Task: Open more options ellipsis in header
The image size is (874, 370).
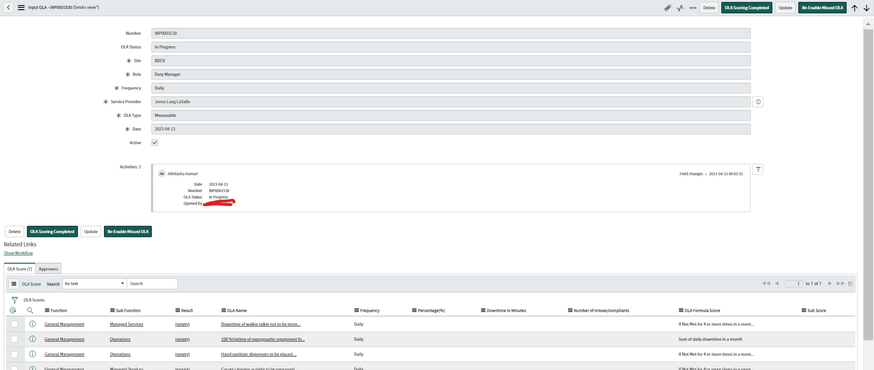Action: coord(693,8)
